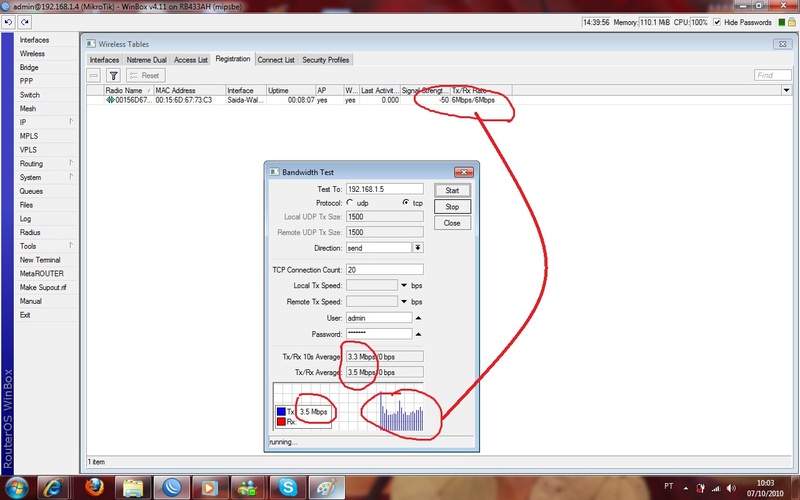The image size is (800, 500).
Task: Expand the Tools submenu
Action: pos(71,245)
